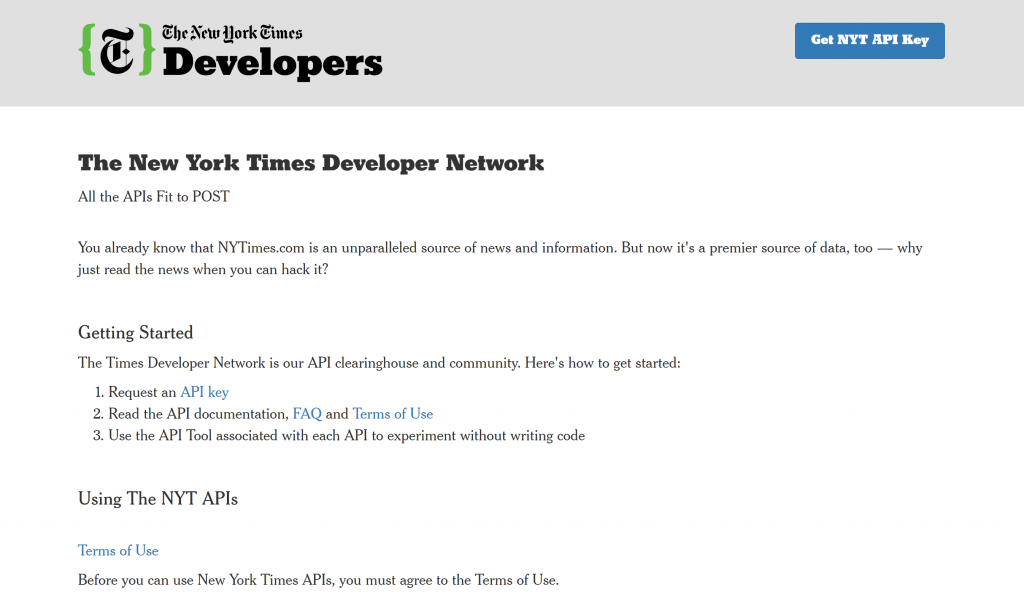
Task: Click the All the APIs Fit to POST tagline
Action: pyautogui.click(x=154, y=197)
